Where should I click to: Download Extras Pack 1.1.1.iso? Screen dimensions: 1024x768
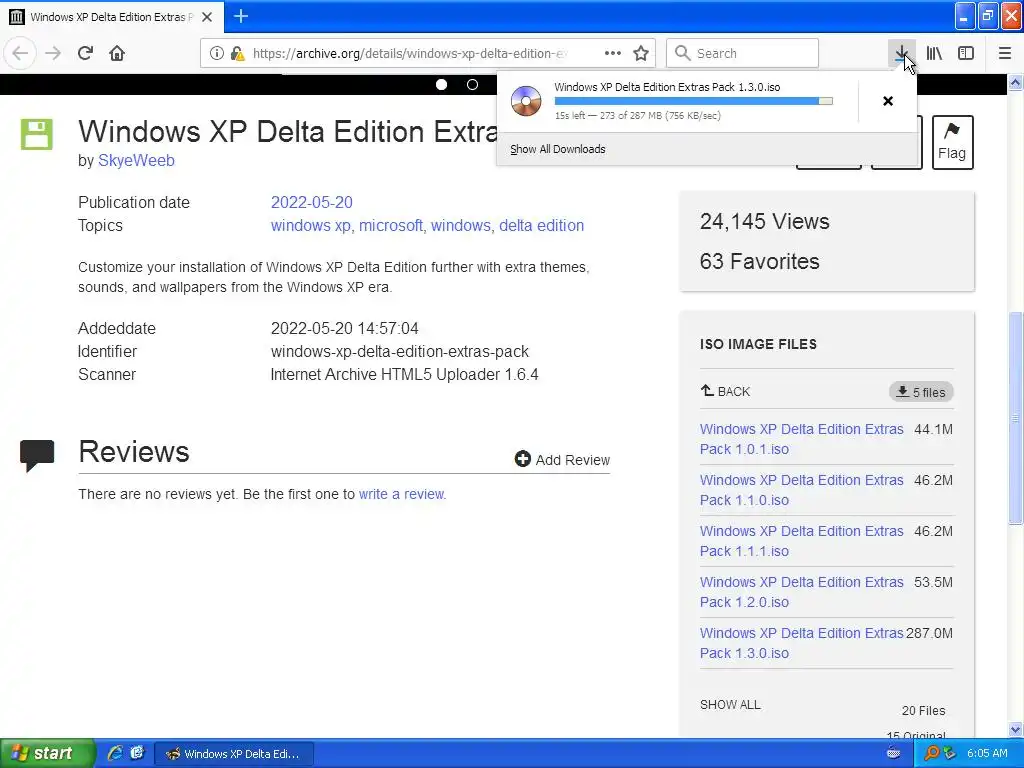[x=801, y=541]
